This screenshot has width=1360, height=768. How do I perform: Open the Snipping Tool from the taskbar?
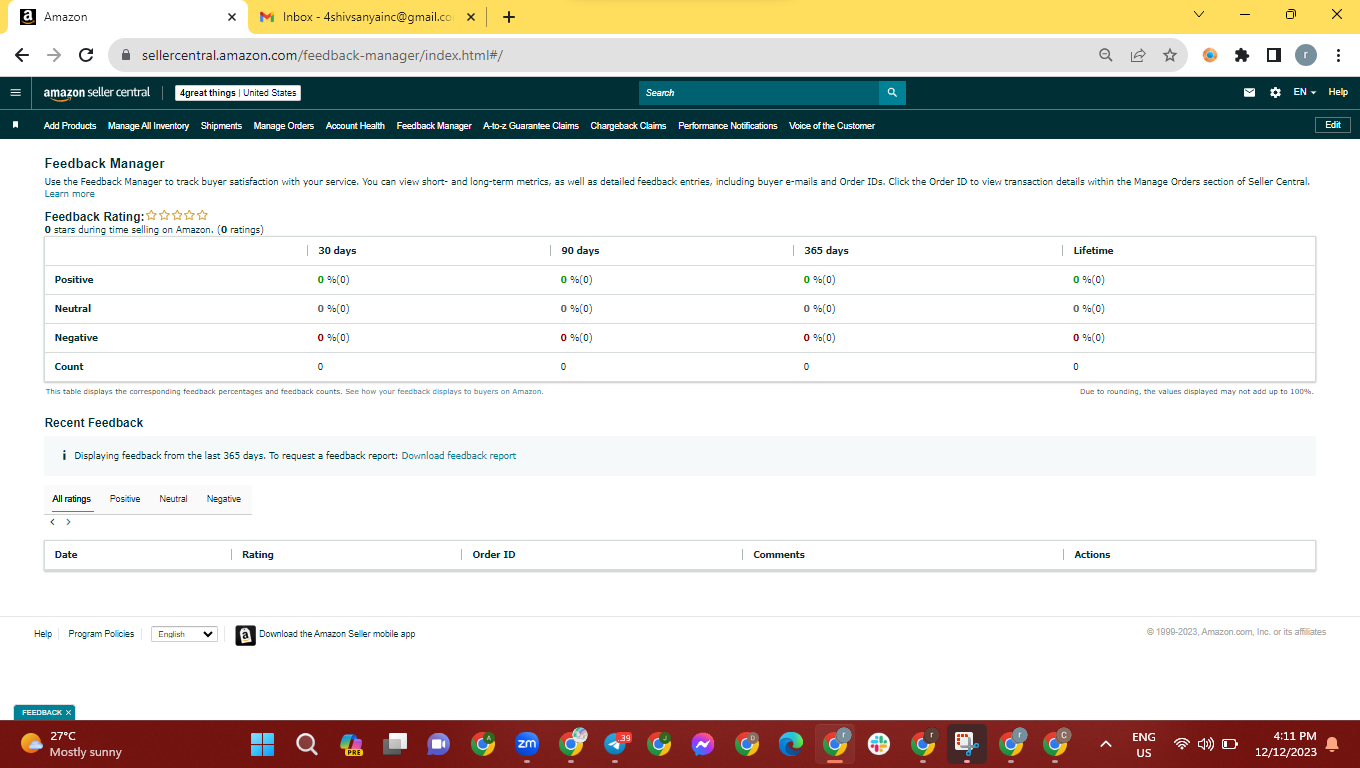[966, 744]
